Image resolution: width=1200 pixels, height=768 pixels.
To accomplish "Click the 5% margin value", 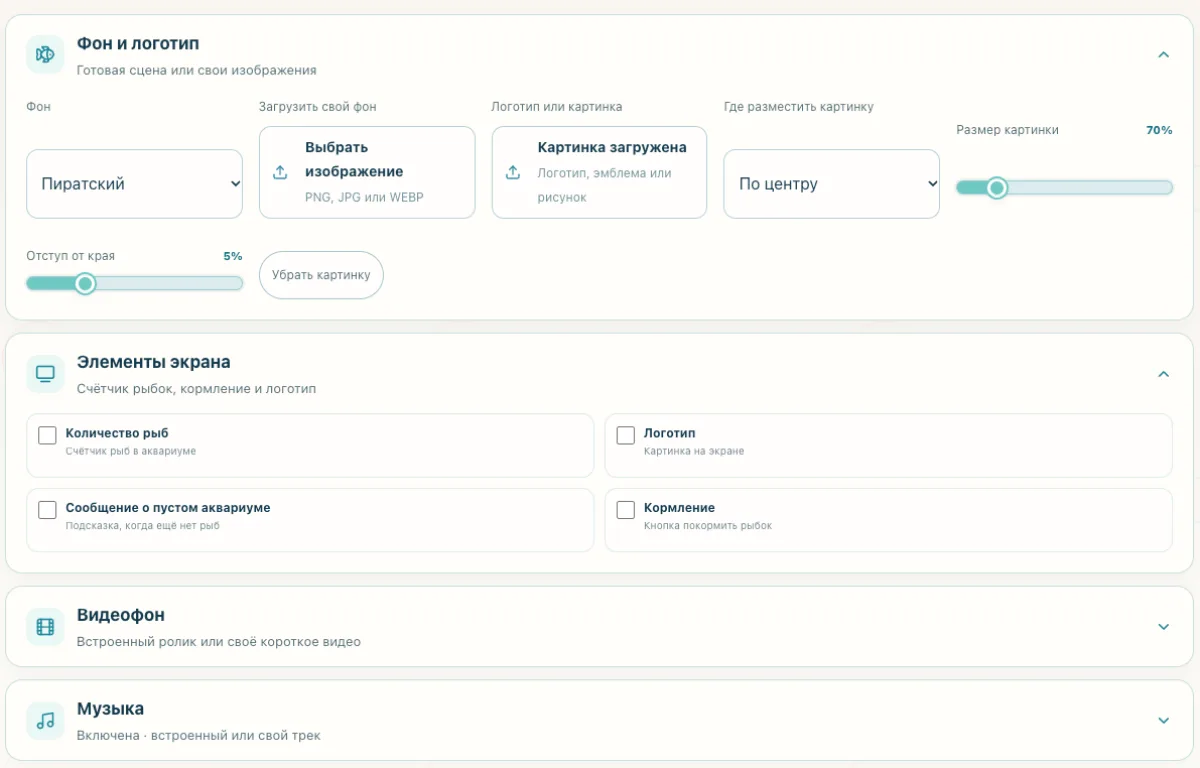I will coord(233,256).
